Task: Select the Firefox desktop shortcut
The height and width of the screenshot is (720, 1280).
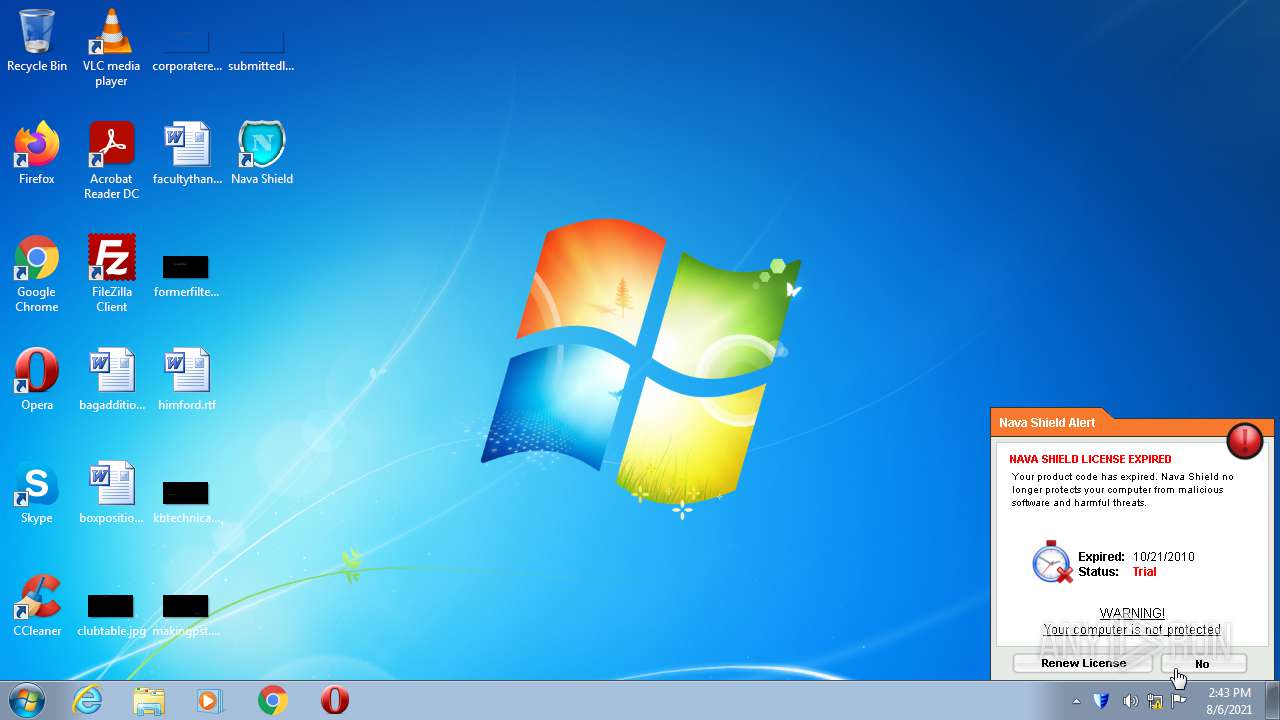Action: tap(37, 153)
